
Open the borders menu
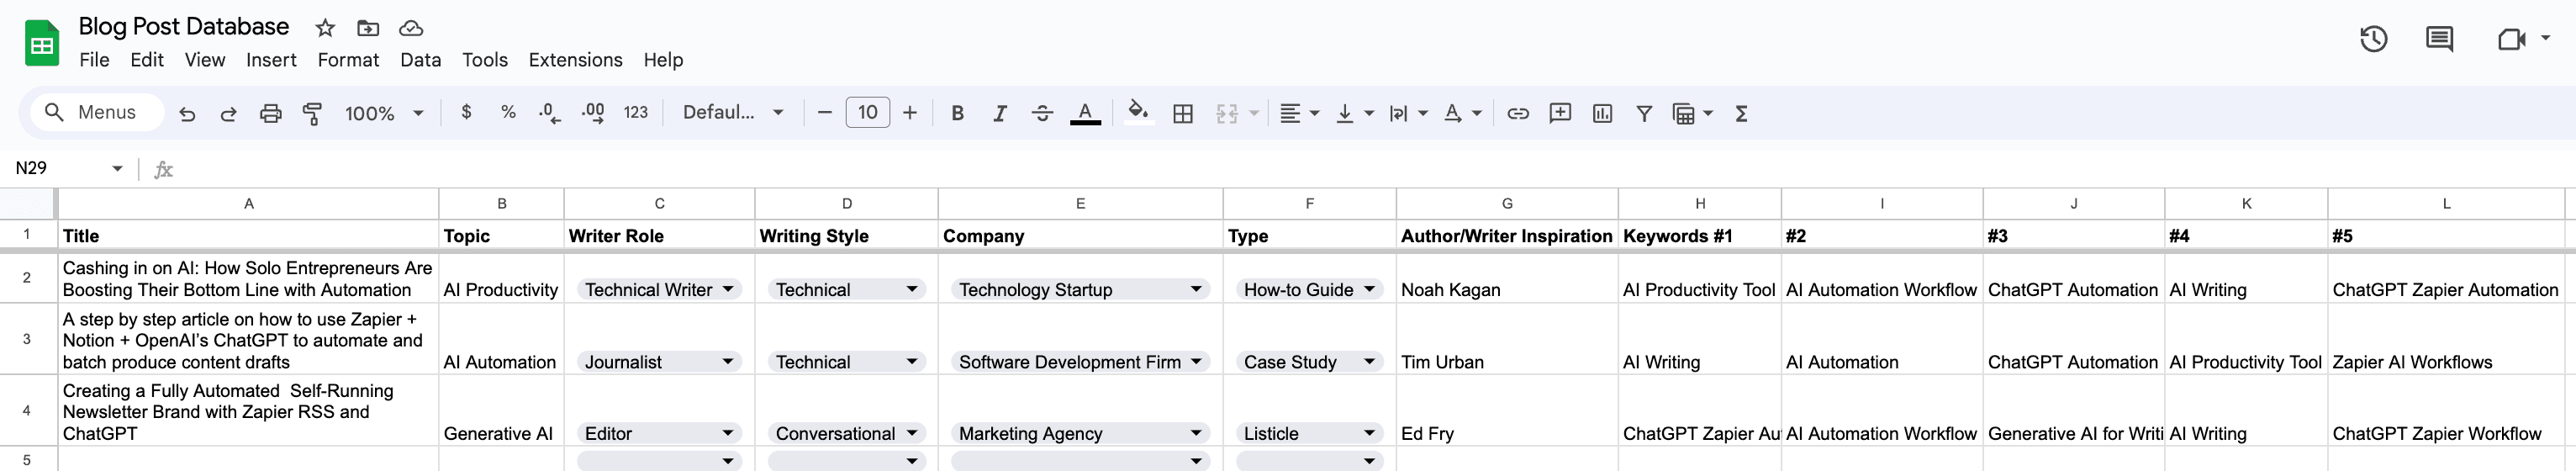coord(1183,113)
